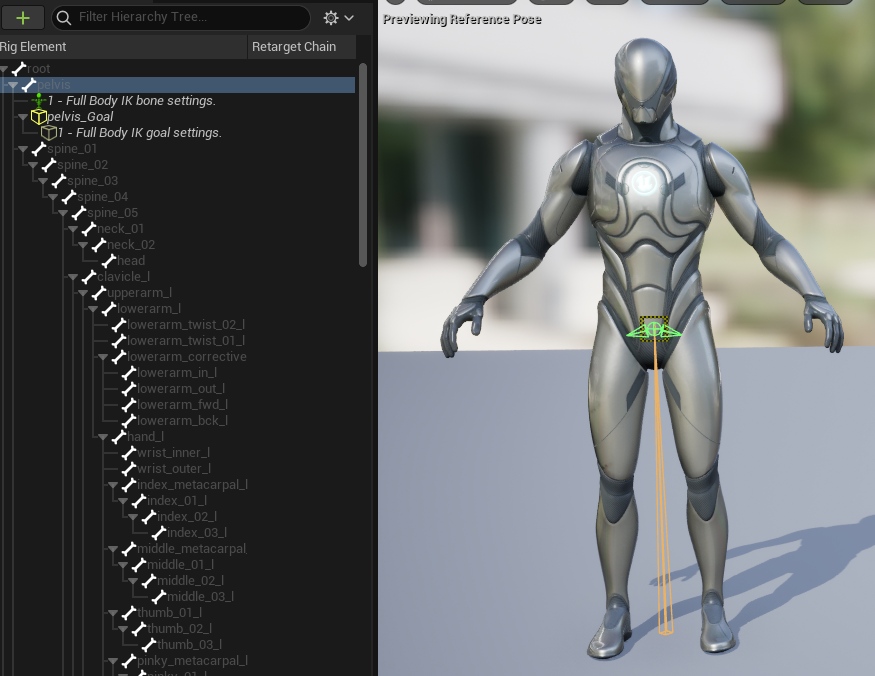Click the Full Body IK goal settings cube icon
875x676 pixels.
click(x=49, y=133)
